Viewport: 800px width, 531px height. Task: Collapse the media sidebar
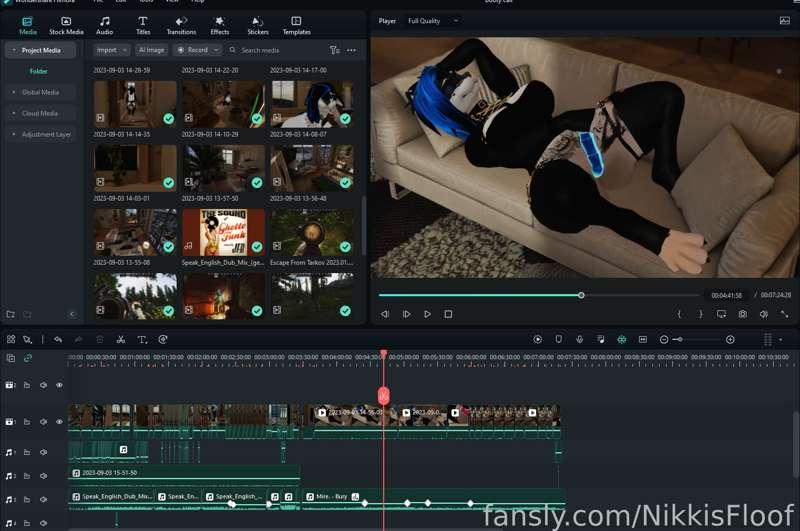click(x=72, y=314)
